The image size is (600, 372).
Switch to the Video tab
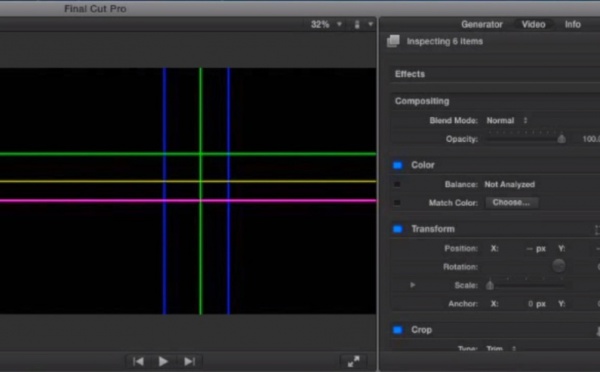pos(533,24)
